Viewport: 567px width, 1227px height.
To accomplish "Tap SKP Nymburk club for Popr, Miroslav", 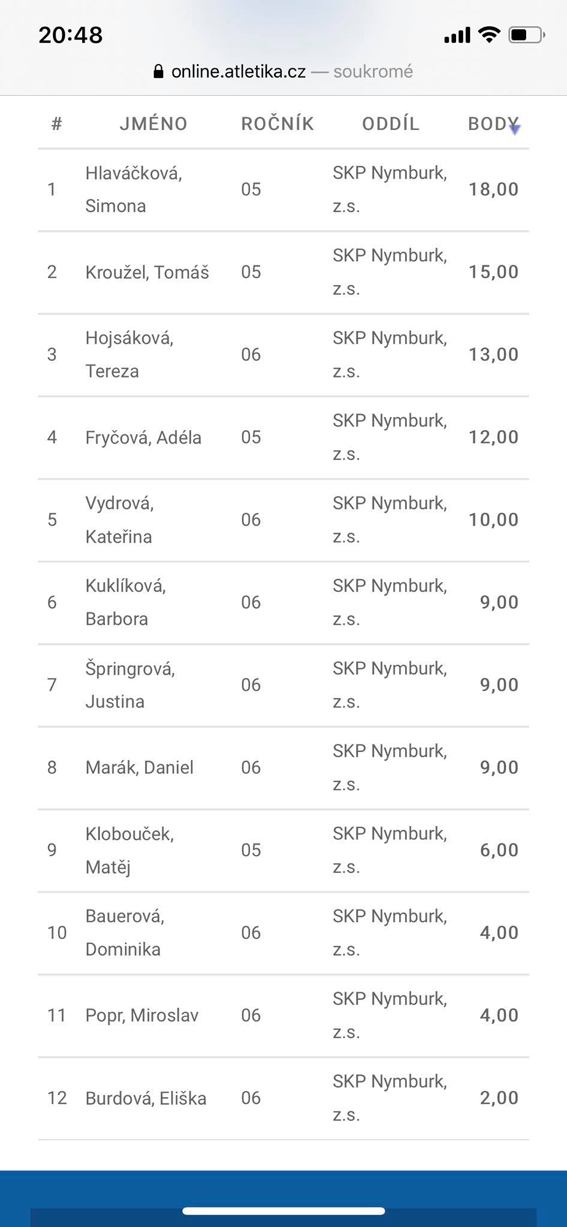I will [x=390, y=1015].
